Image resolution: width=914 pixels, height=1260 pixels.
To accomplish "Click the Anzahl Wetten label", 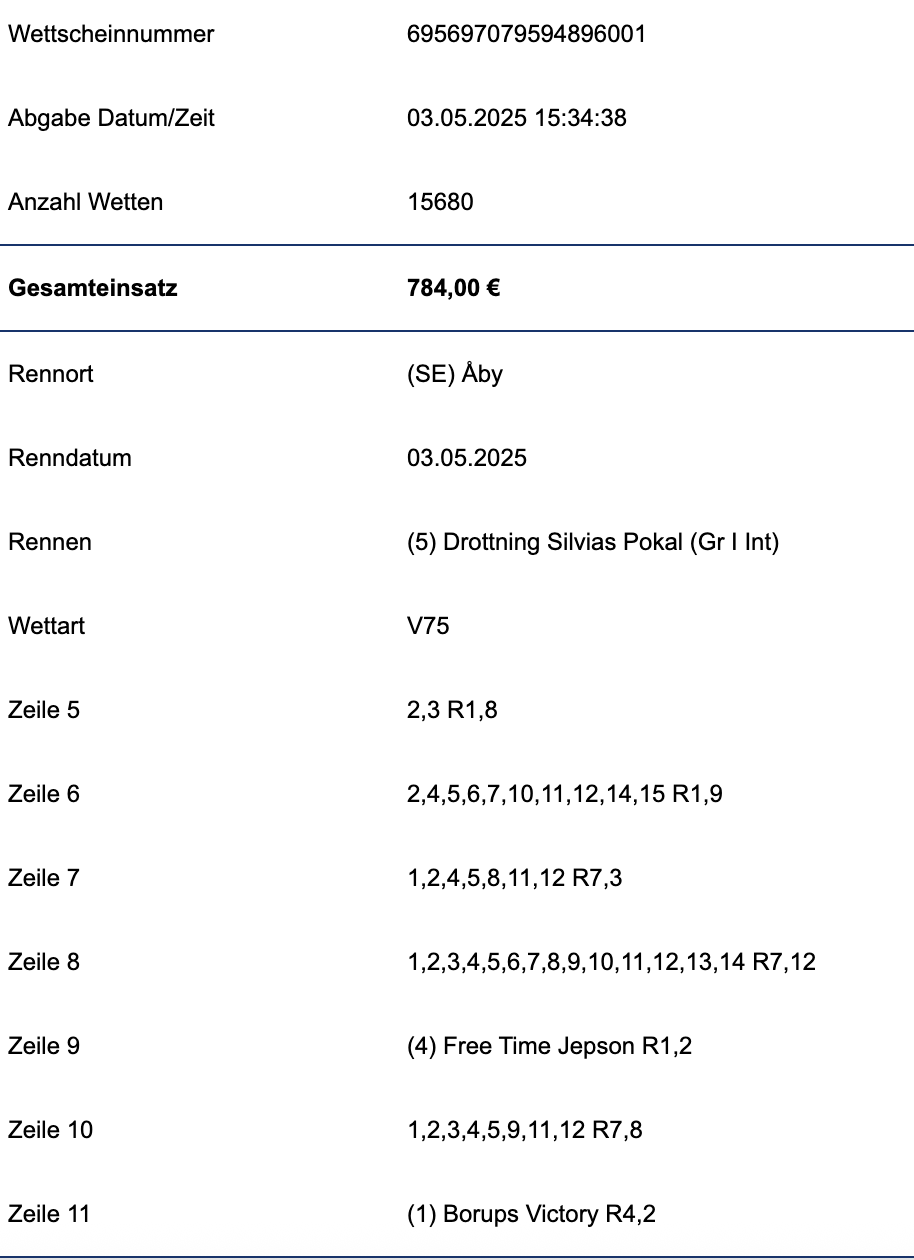I will (x=86, y=202).
